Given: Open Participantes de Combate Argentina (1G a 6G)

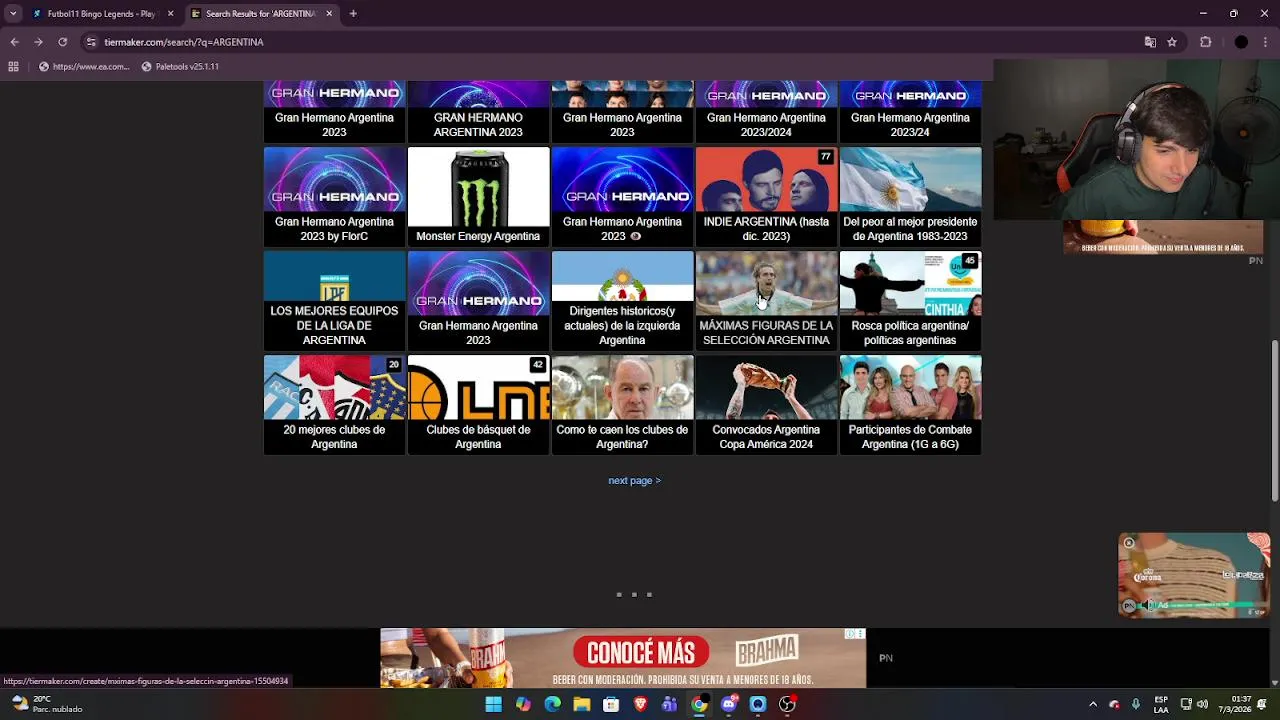Looking at the screenshot, I should 910,404.
